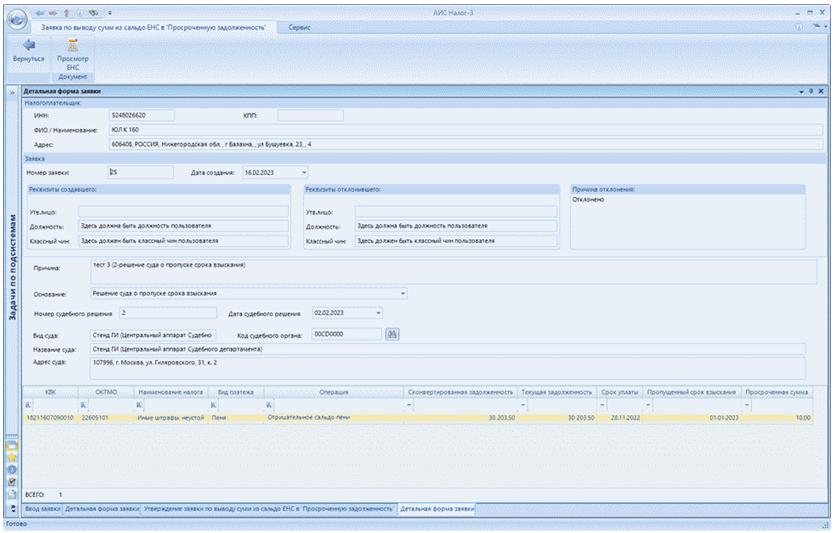Sort by Текущая задолженность column header

(x=556, y=392)
